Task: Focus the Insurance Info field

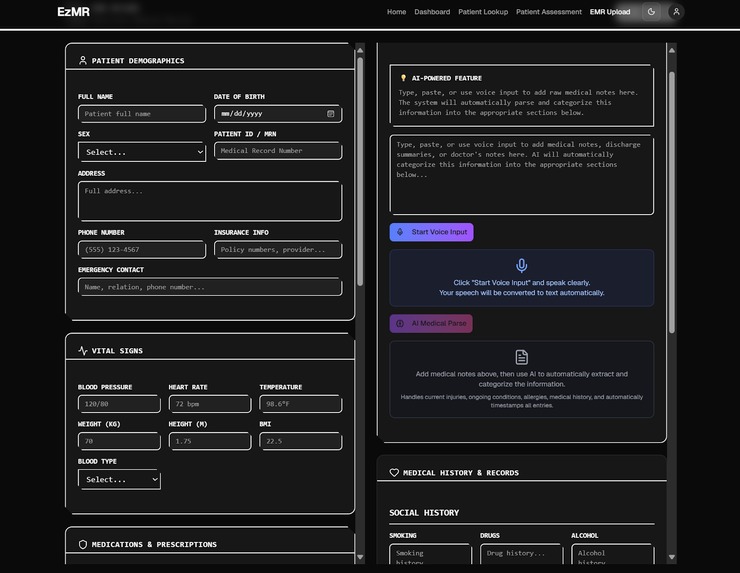Action: (278, 250)
